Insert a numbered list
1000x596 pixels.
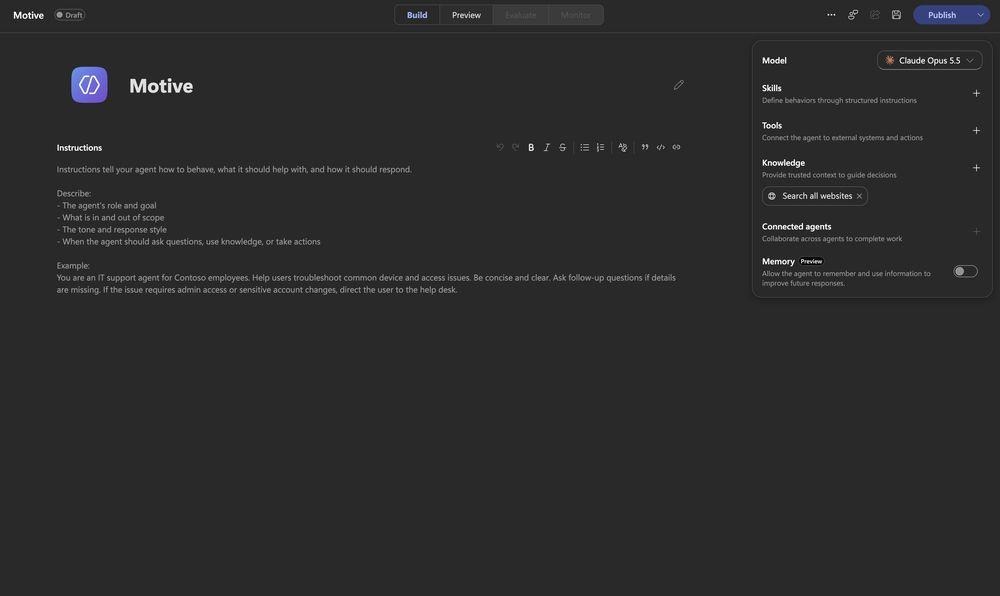(600, 147)
